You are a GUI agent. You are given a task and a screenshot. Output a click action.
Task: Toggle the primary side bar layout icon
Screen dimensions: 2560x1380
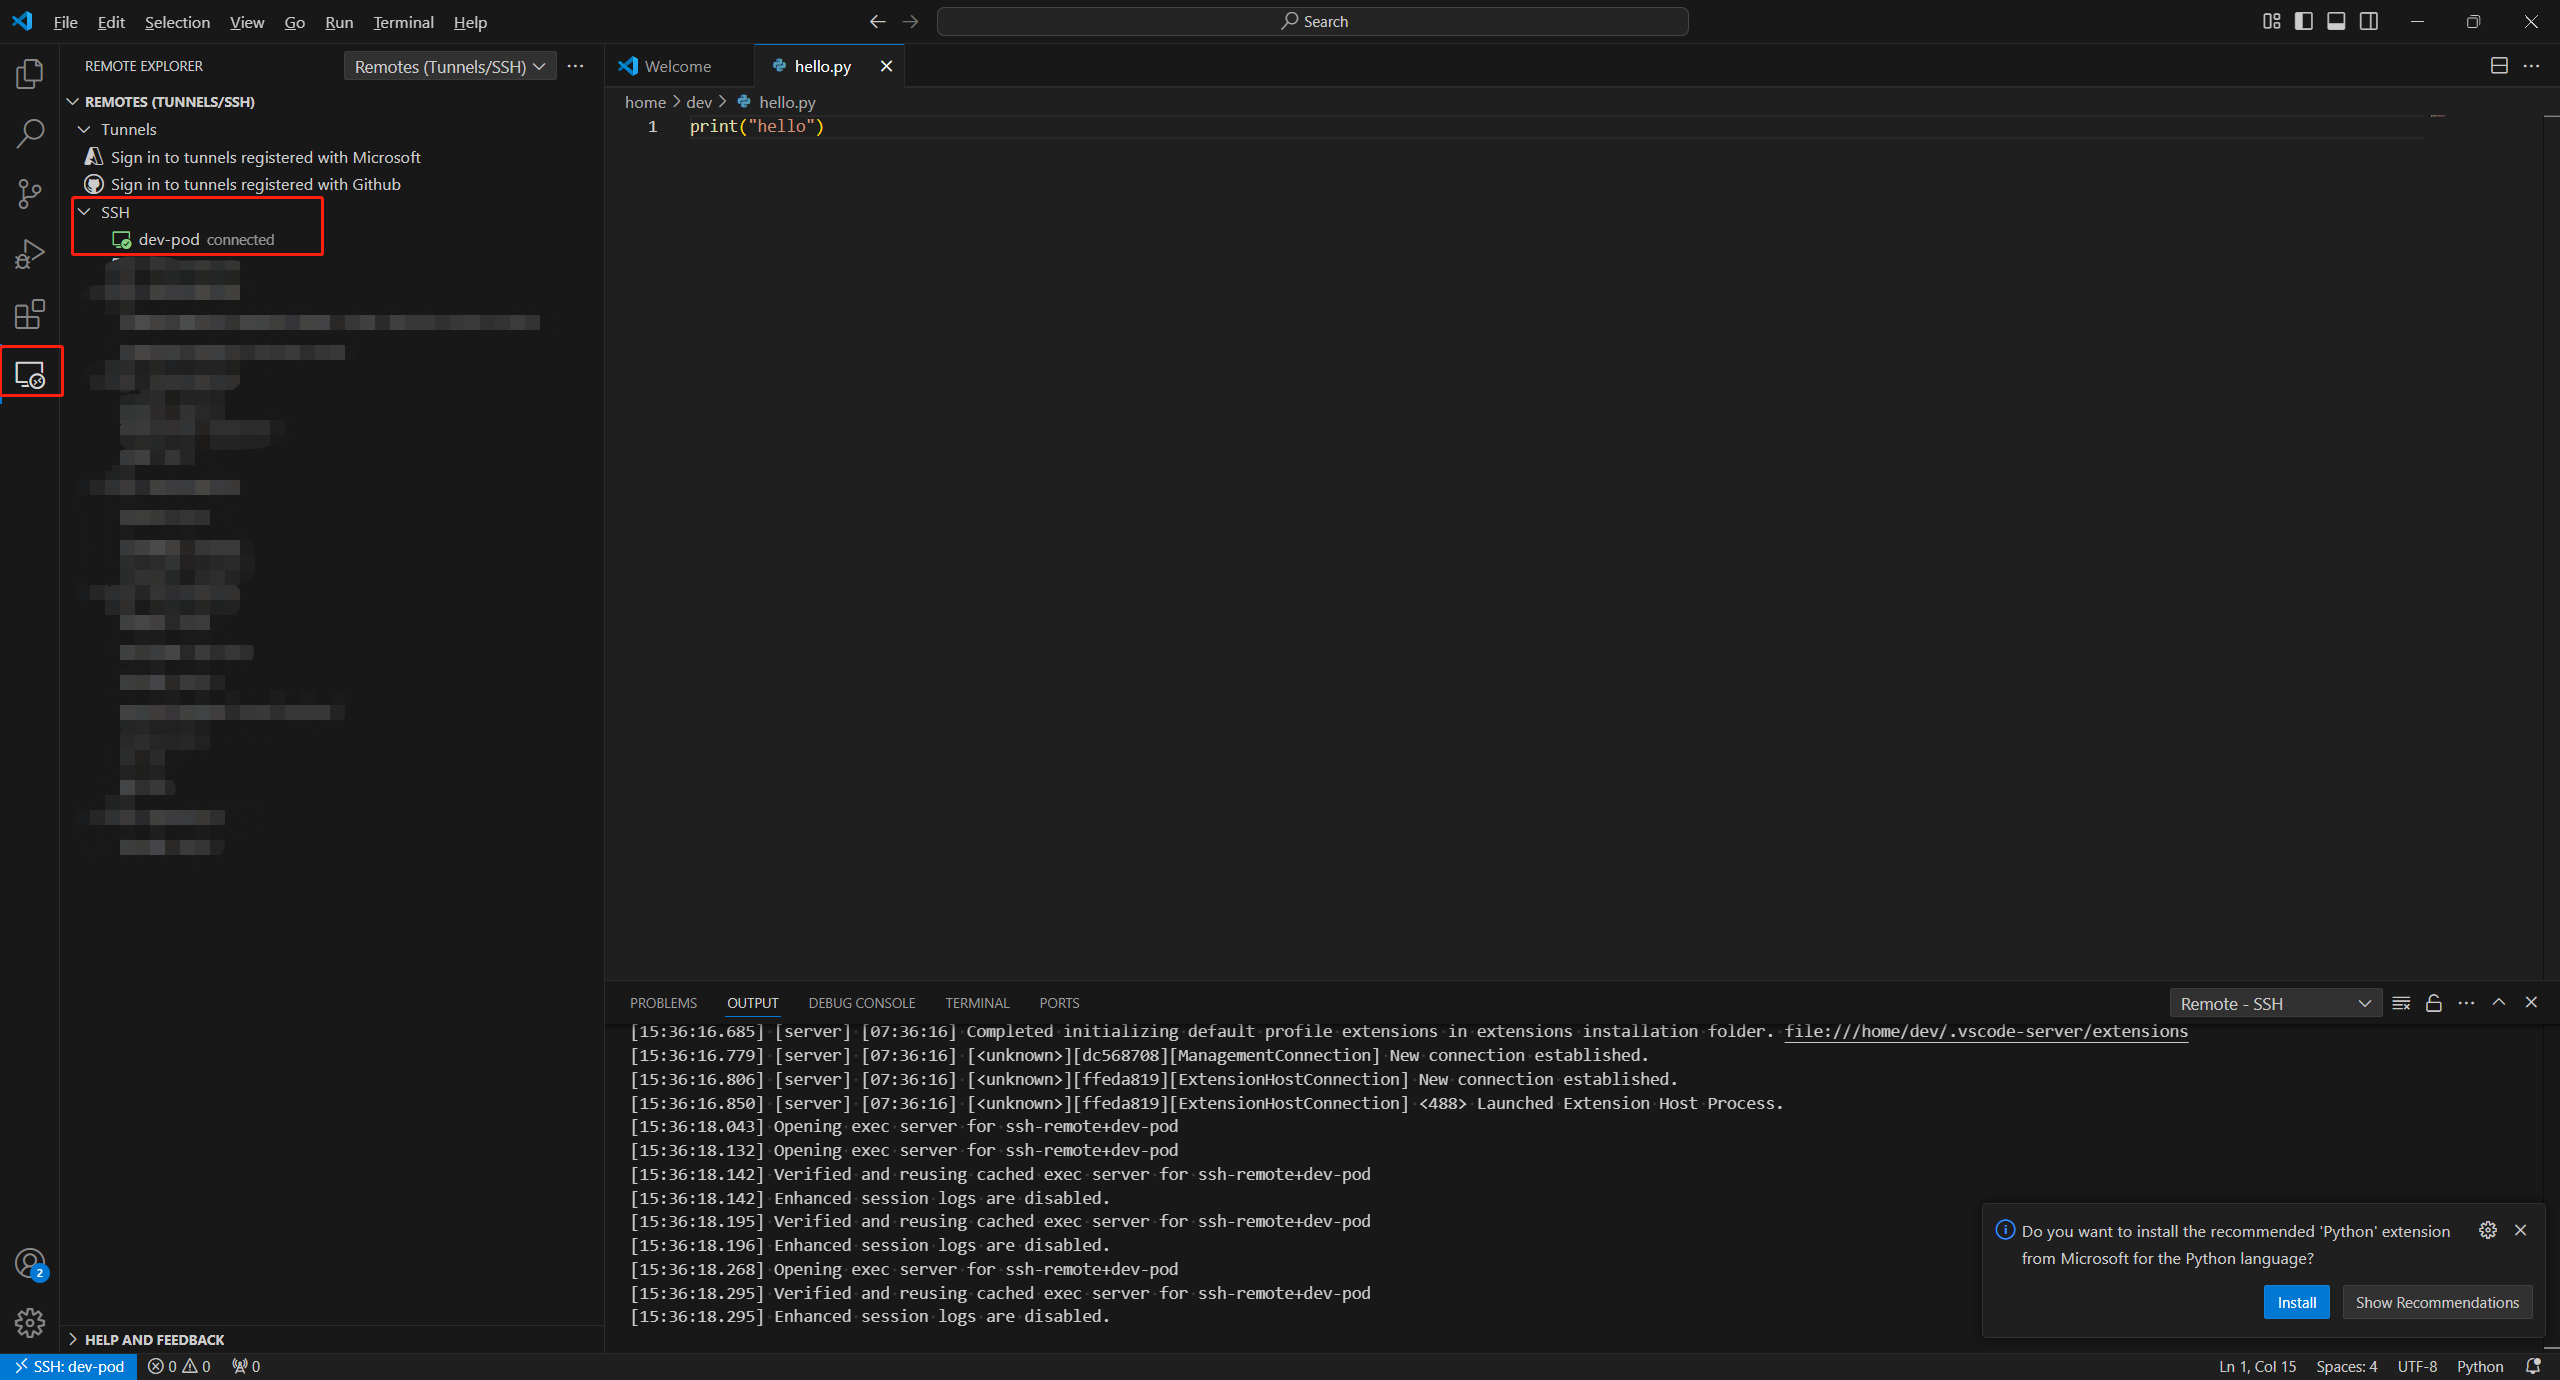pyautogui.click(x=2304, y=21)
